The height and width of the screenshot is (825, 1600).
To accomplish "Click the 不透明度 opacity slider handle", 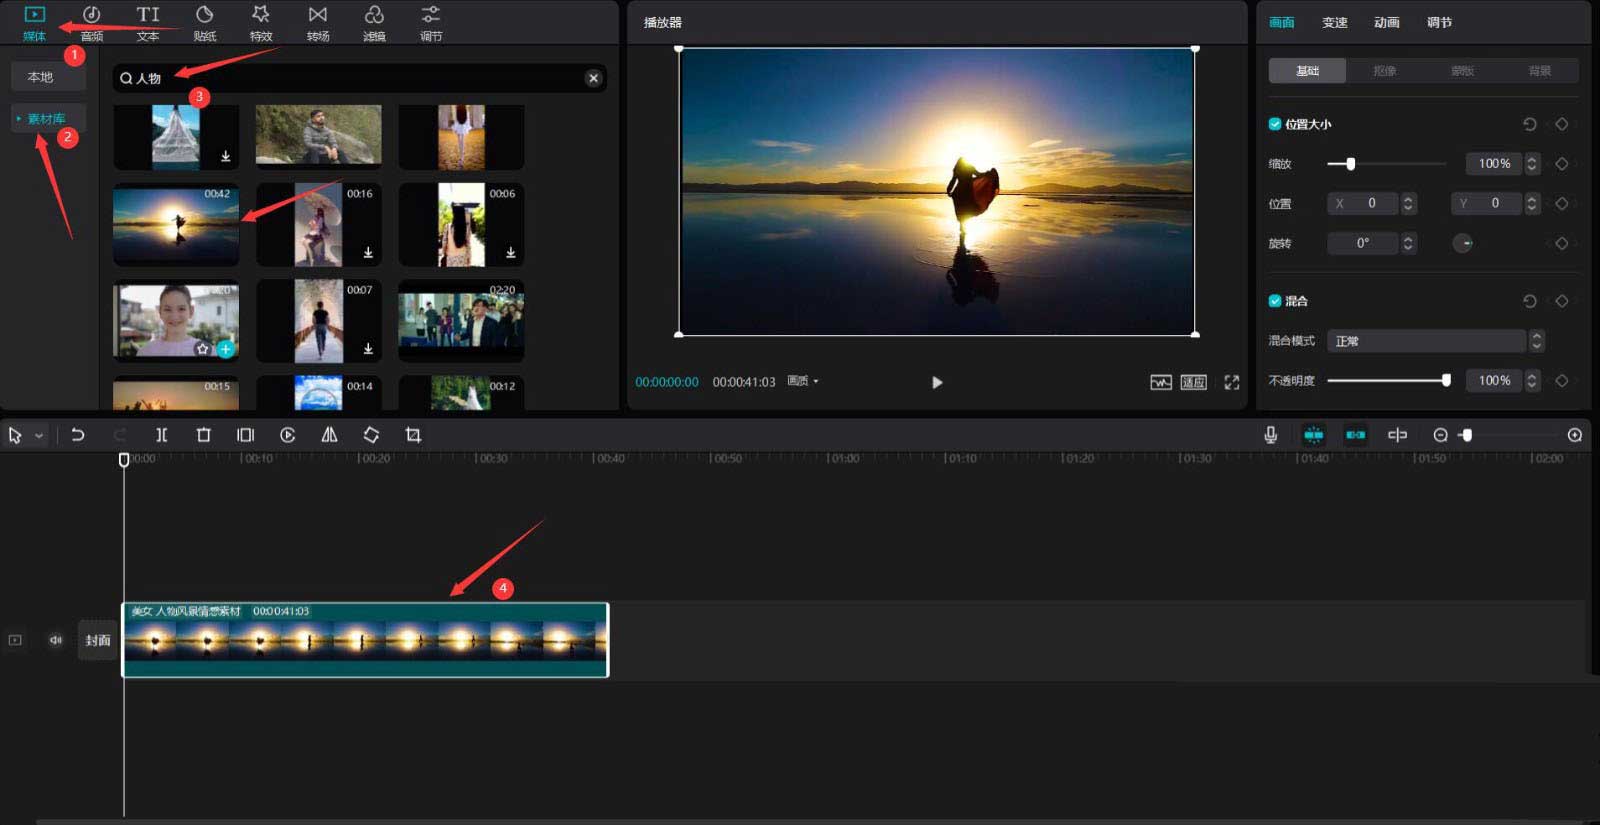I will tap(1446, 380).
